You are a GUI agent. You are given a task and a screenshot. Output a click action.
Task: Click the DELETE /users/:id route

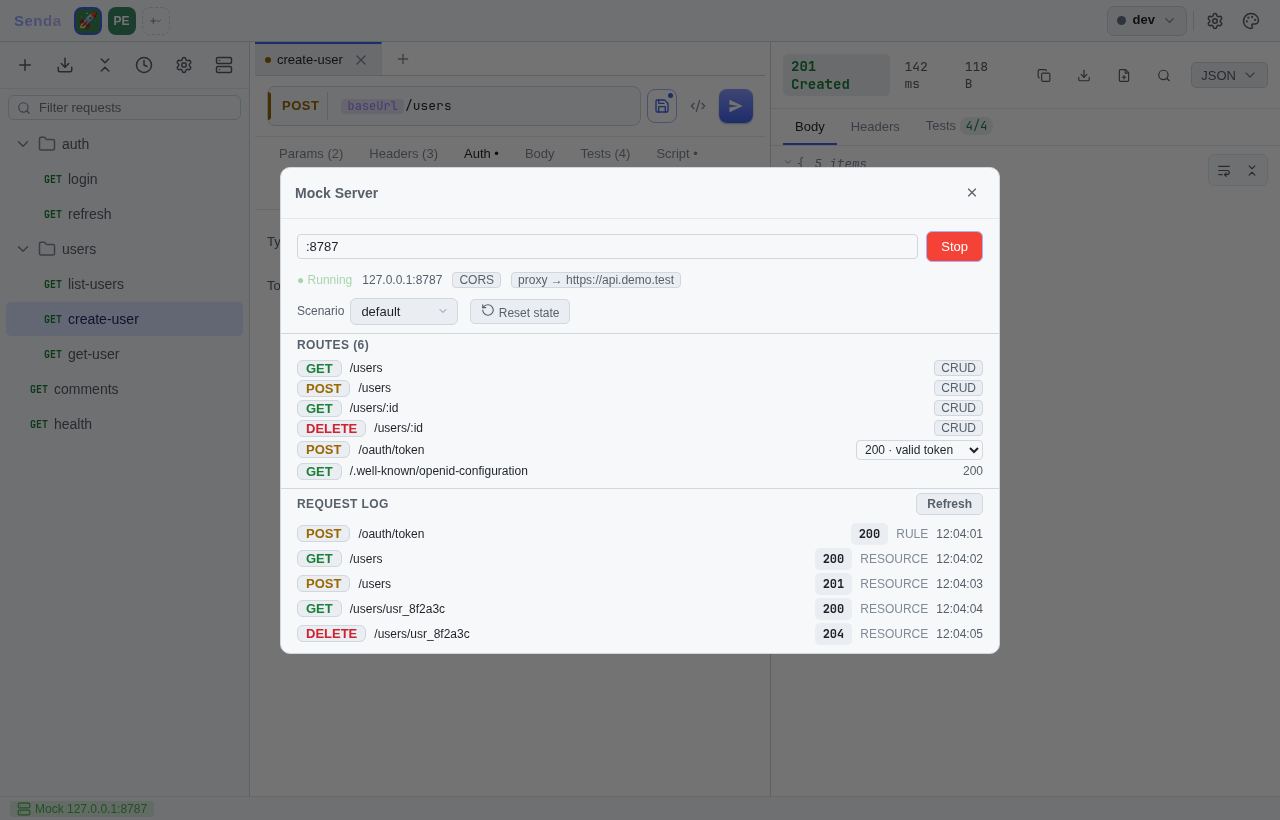coord(640,428)
